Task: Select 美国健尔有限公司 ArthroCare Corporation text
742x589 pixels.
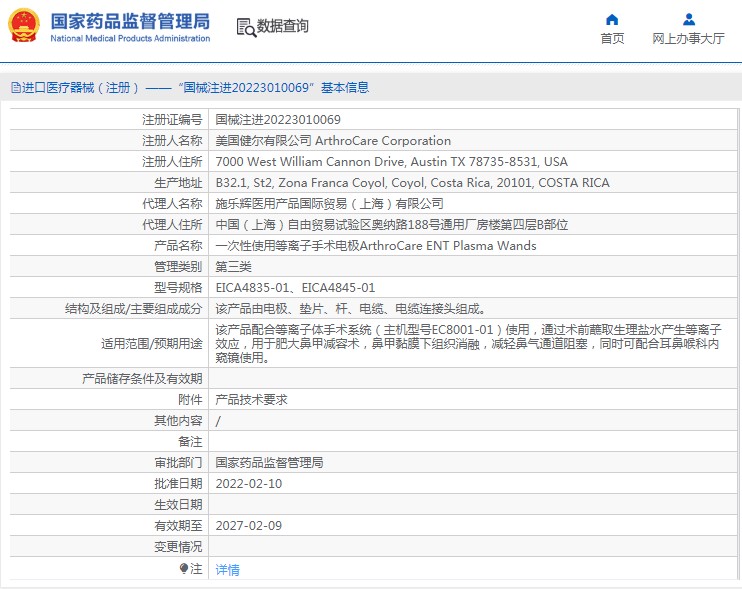Action: 333,141
